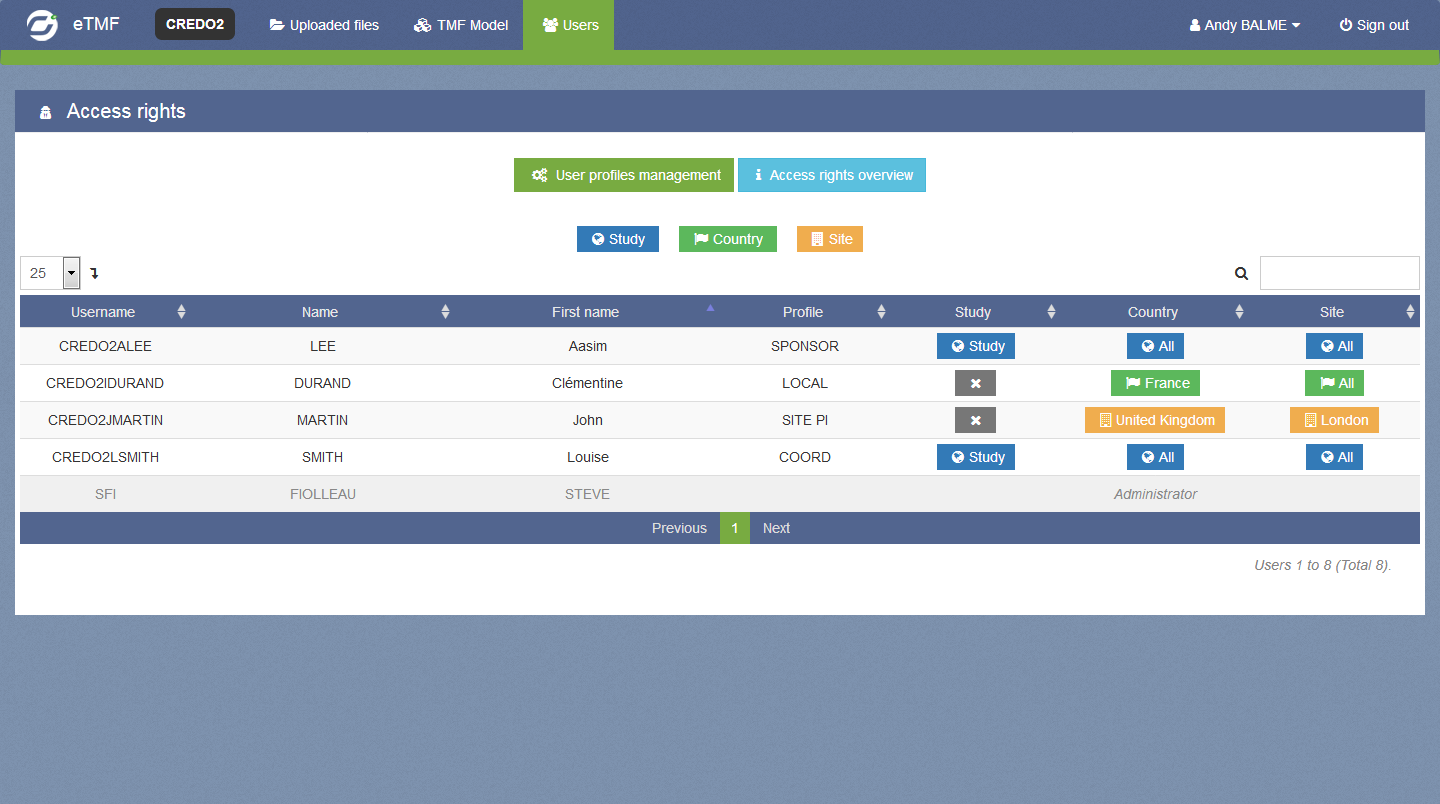The height and width of the screenshot is (804, 1440).
Task: Open User profiles management
Action: pyautogui.click(x=624, y=175)
